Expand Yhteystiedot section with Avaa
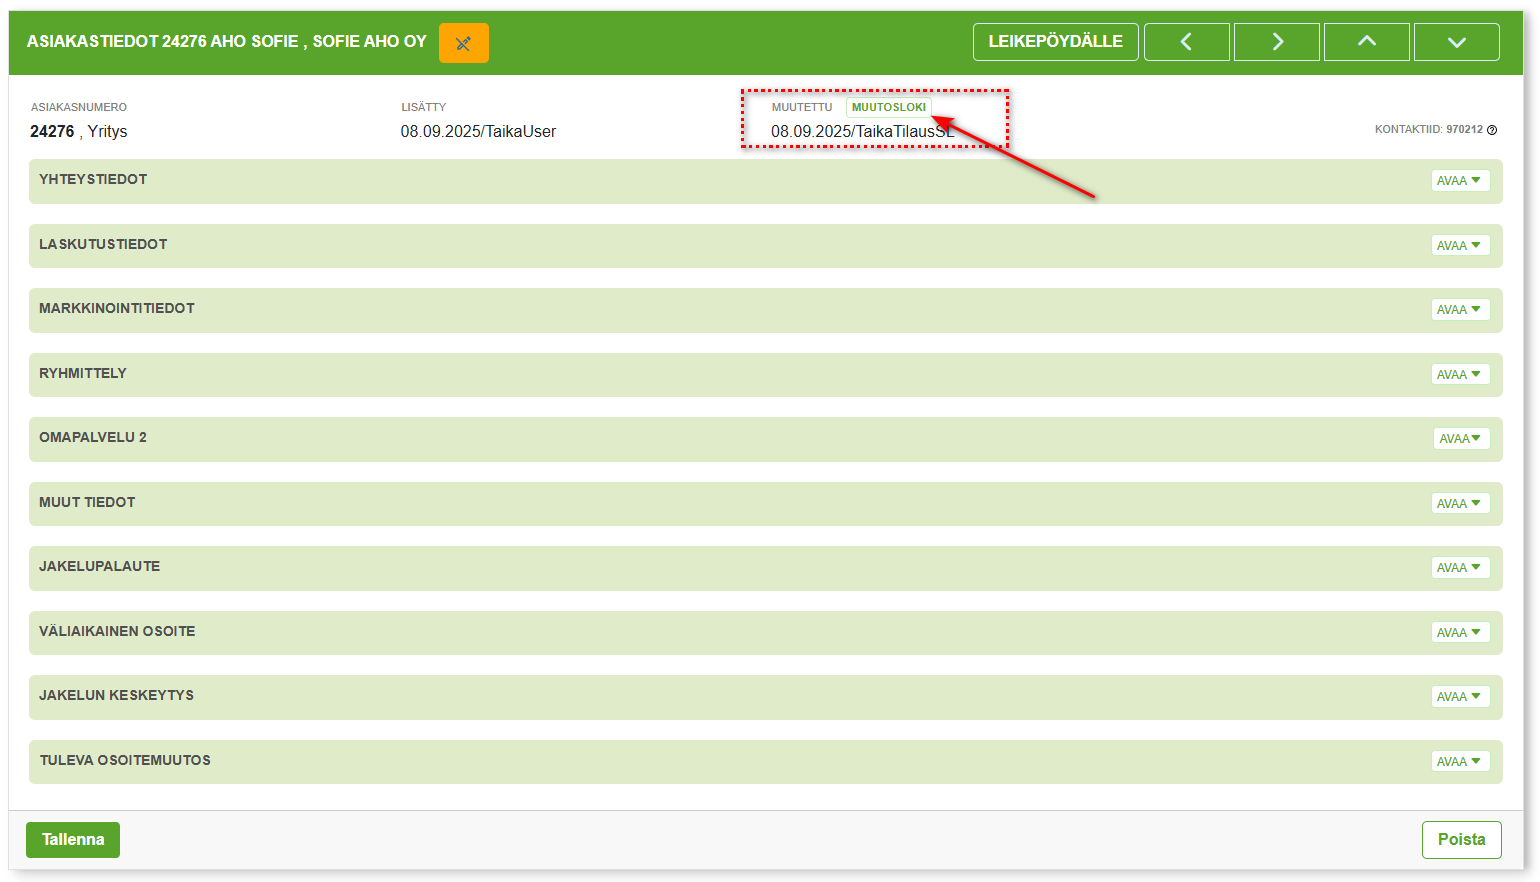 click(1459, 181)
